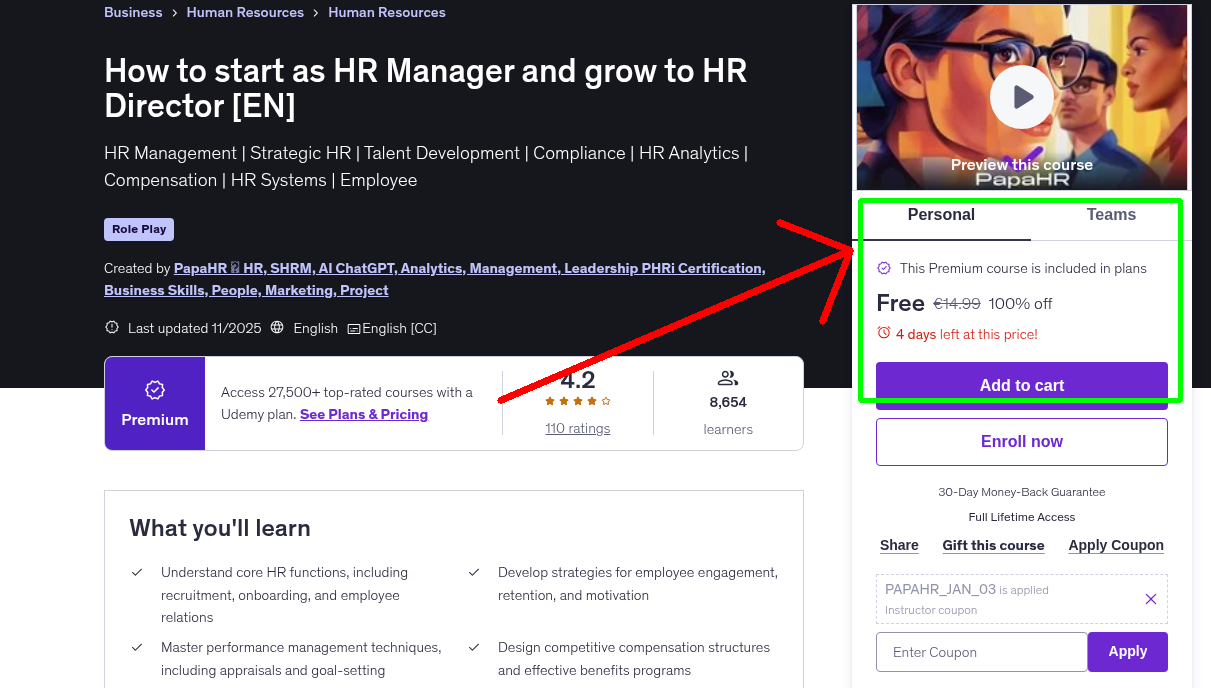Switch to the Teams tab
This screenshot has height=688, width=1211.
pyautogui.click(x=1111, y=214)
